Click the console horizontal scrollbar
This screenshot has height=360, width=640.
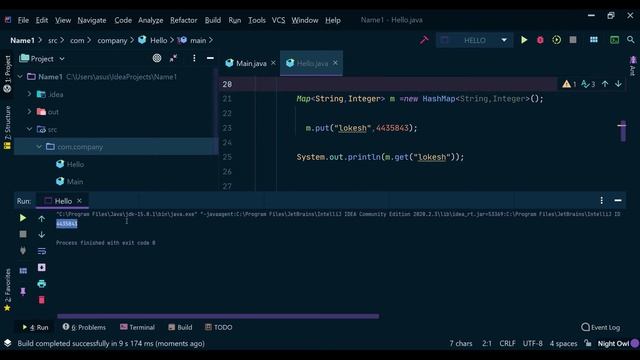(218, 316)
